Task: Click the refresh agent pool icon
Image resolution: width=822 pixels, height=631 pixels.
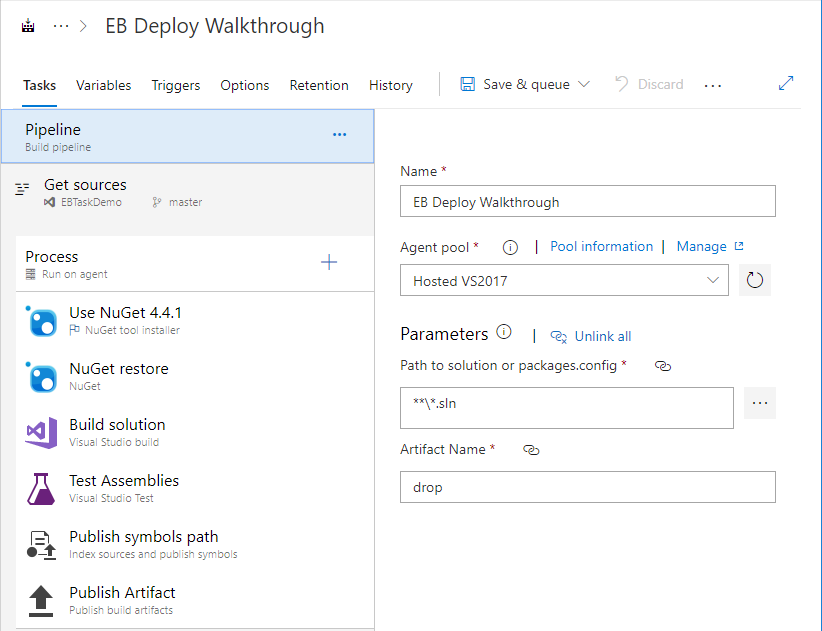Action: [755, 281]
